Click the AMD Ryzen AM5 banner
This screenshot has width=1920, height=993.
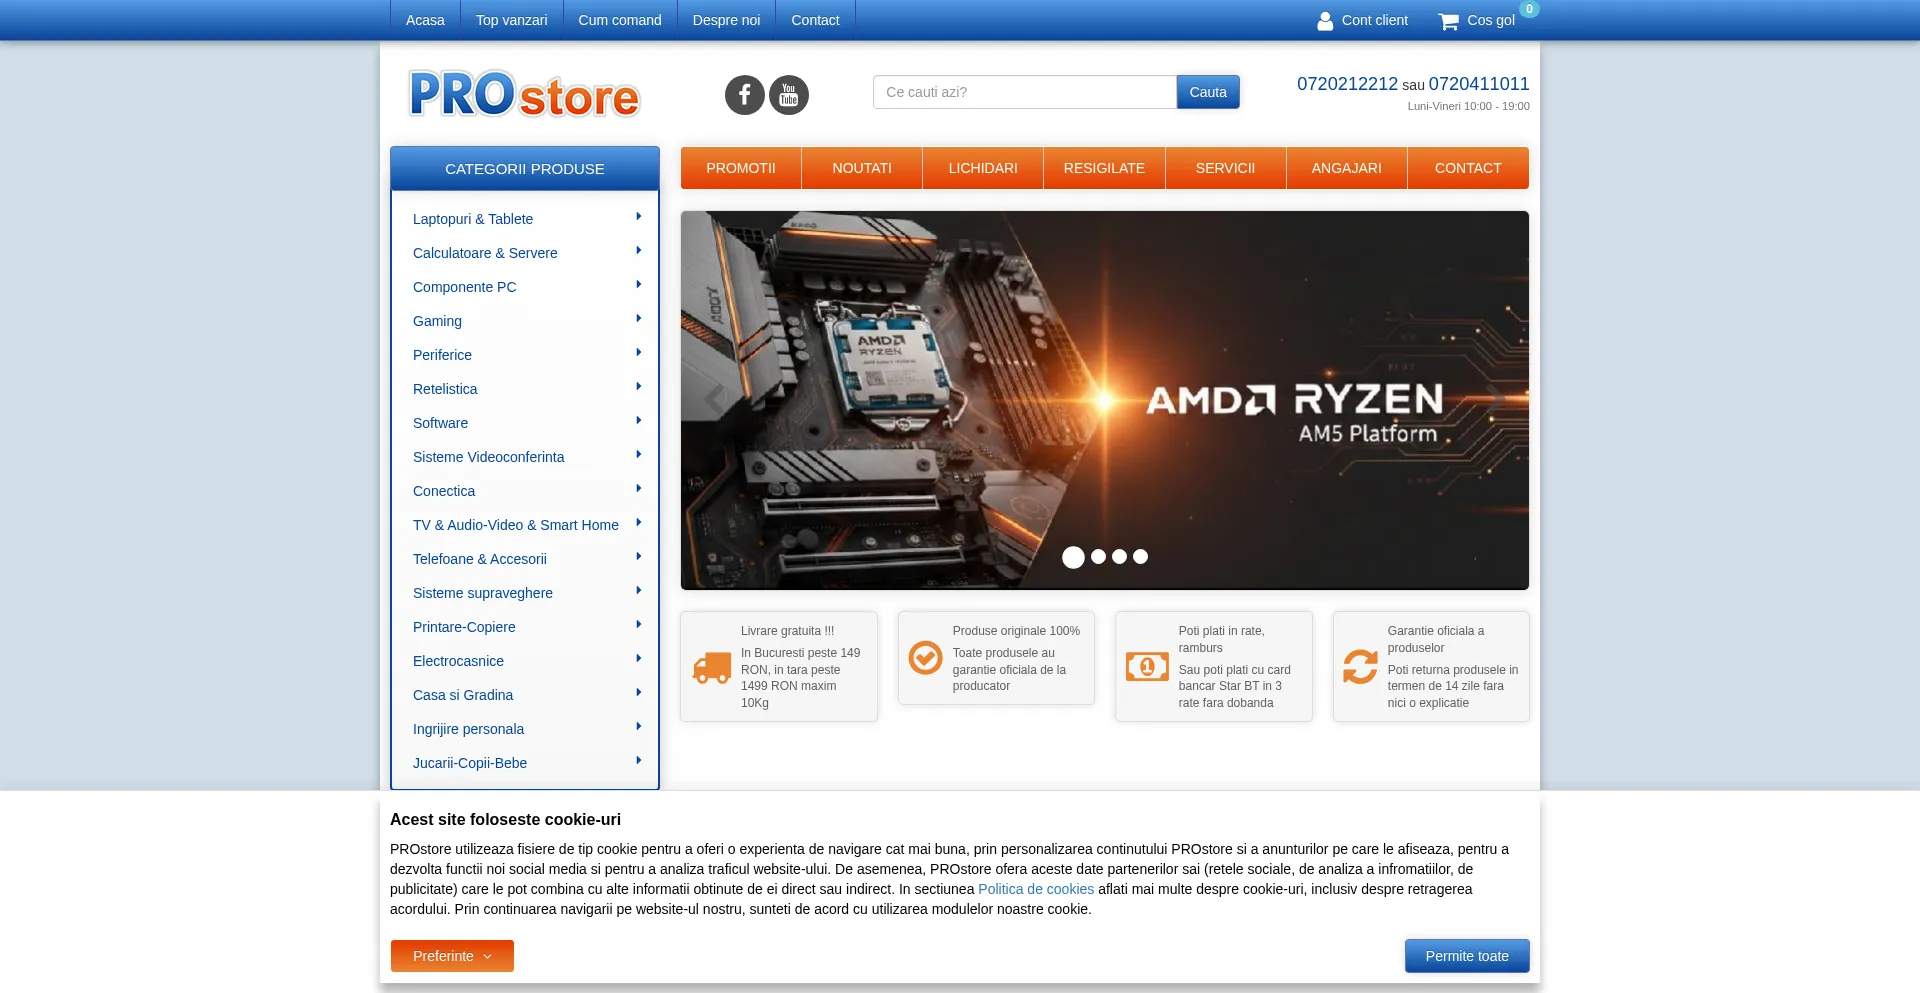[x=1104, y=400]
